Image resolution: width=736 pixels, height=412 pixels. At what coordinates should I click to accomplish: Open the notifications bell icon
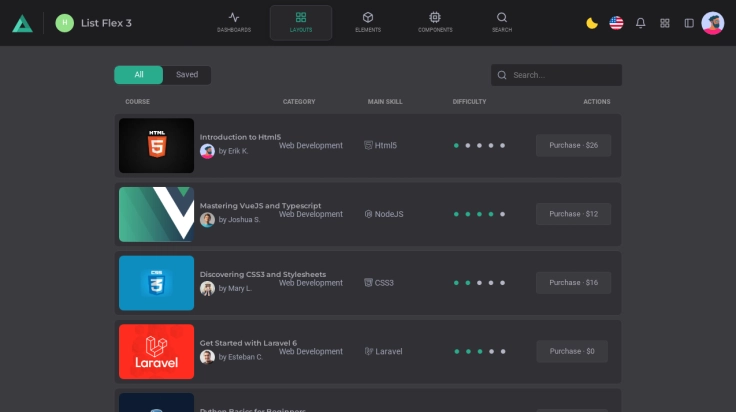point(641,23)
